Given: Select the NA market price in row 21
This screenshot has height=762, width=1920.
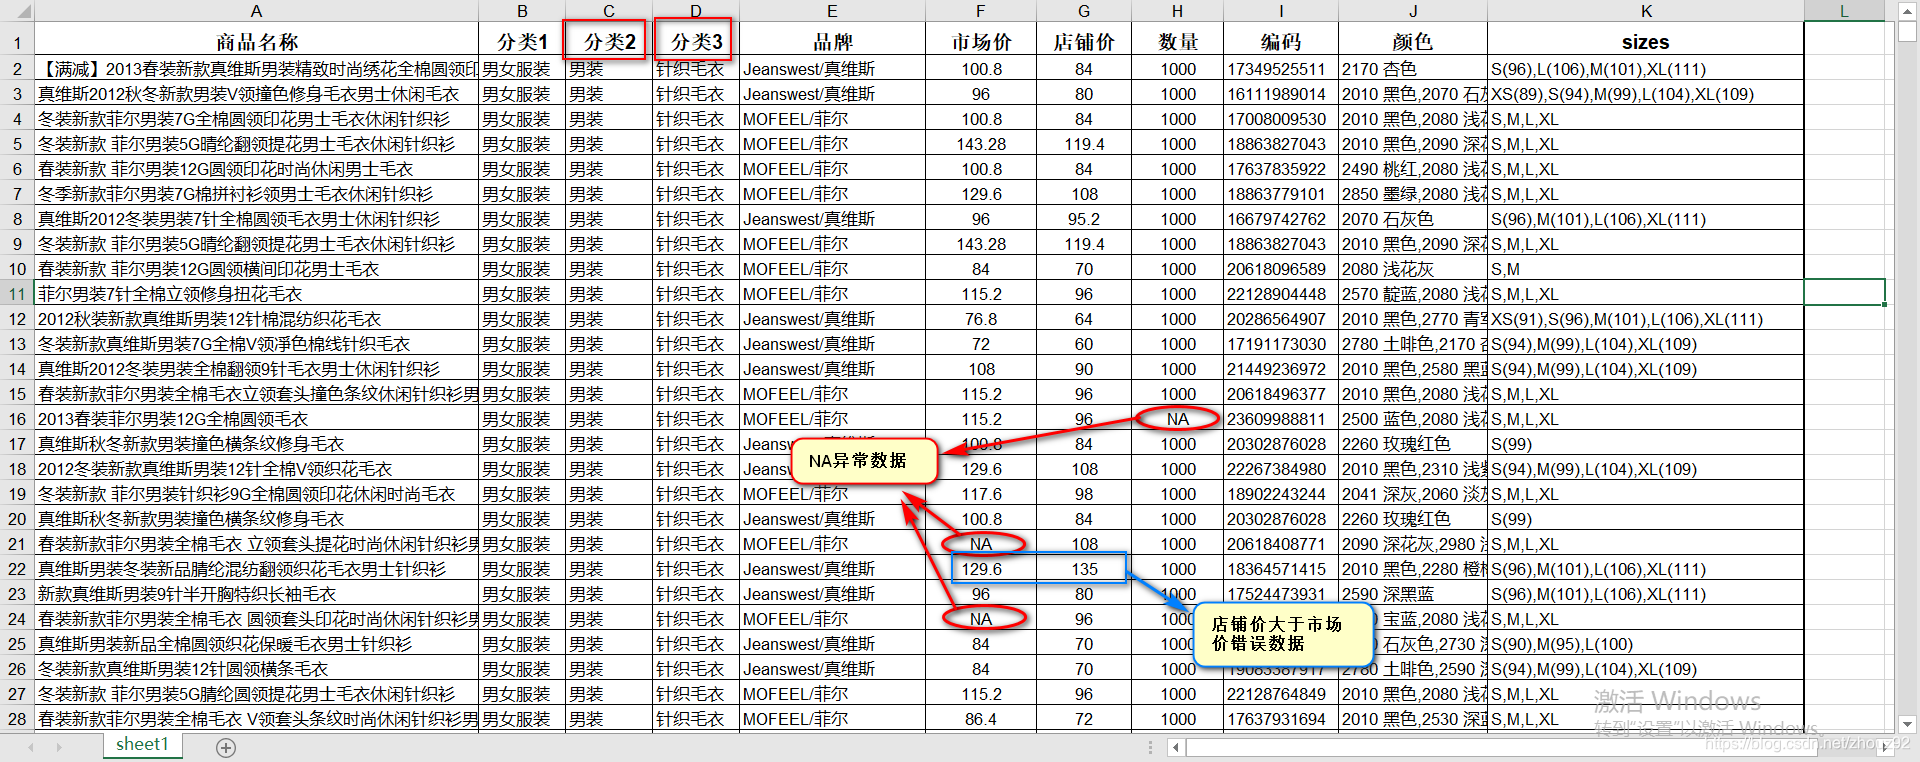Looking at the screenshot, I should click(980, 544).
